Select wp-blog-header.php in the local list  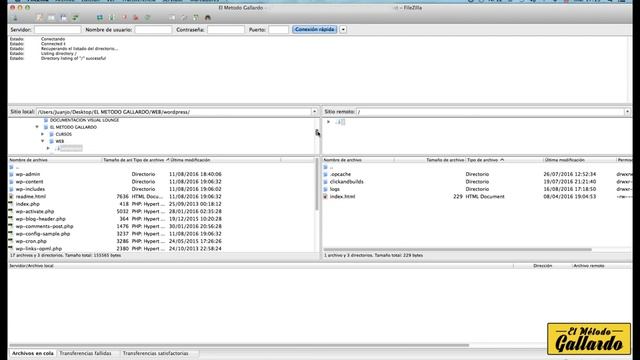[x=40, y=219]
